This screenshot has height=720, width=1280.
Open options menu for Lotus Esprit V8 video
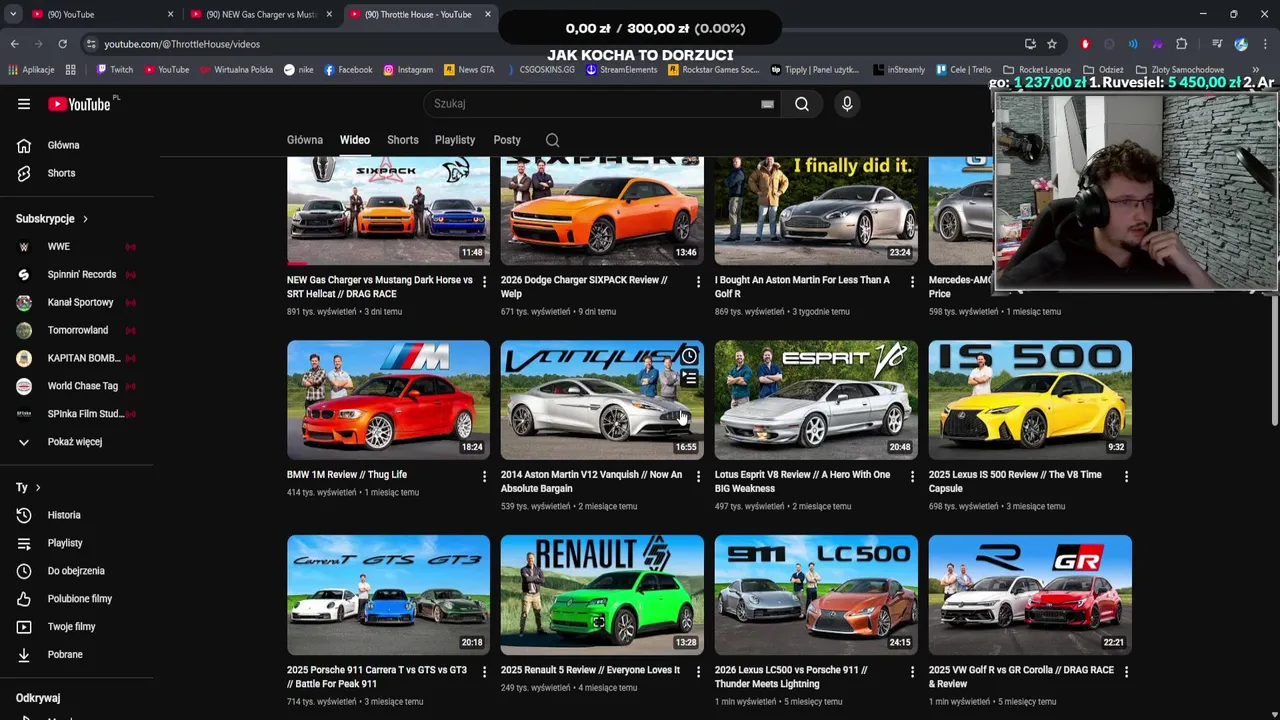tap(912, 477)
